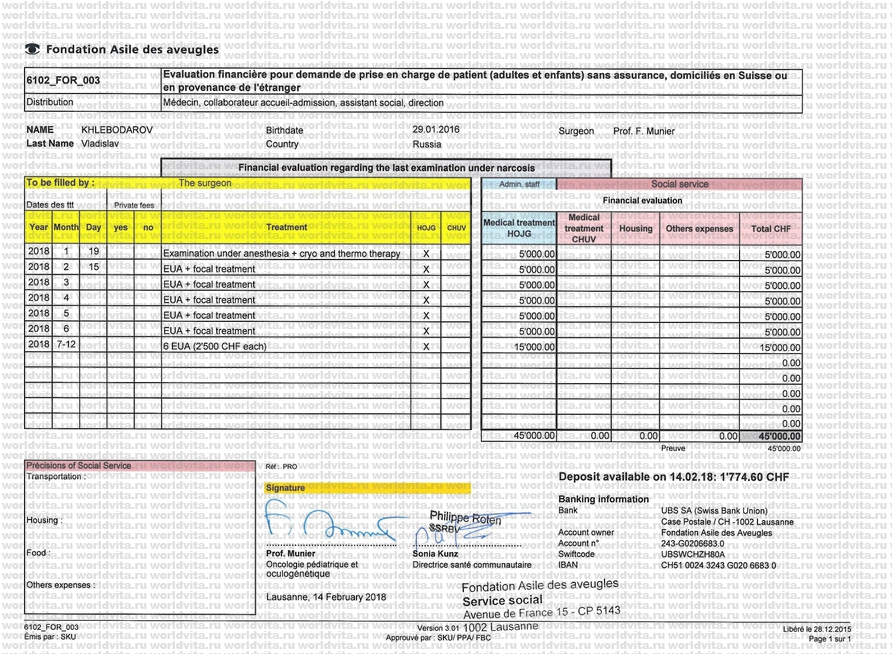The width and height of the screenshot is (892, 654).
Task: Select IBAN "CH51 0024 3243 G020 6683 0"
Action: click(718, 565)
